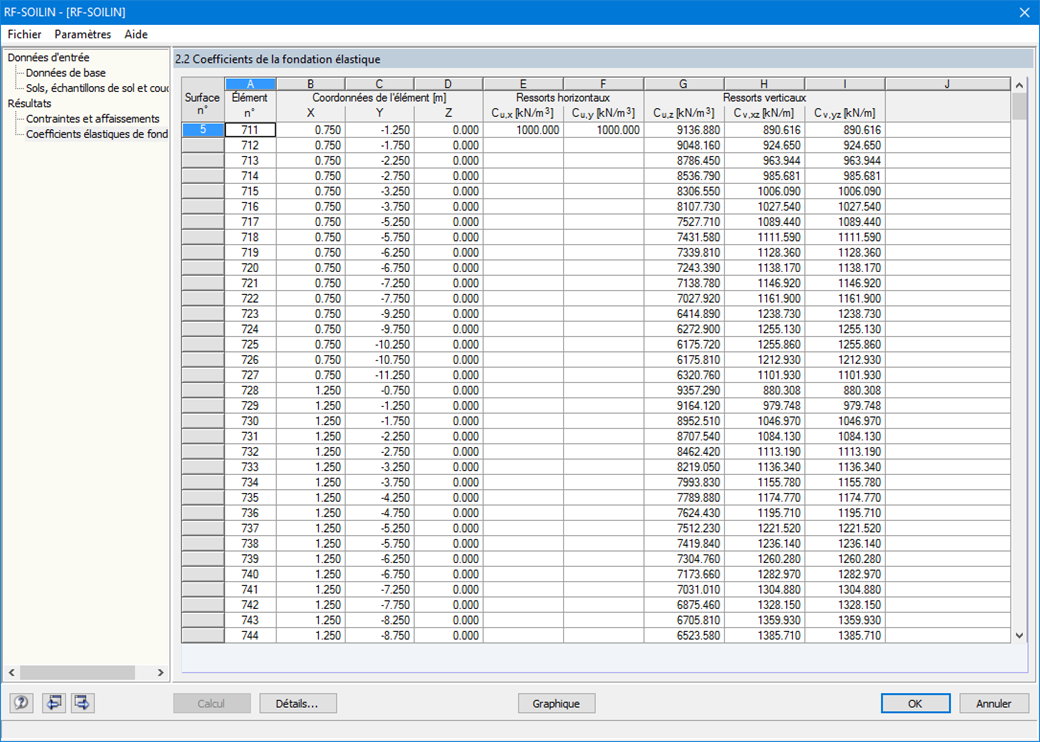The height and width of the screenshot is (742, 1040).
Task: Click the grayed-out Calcul button
Action: [211, 703]
